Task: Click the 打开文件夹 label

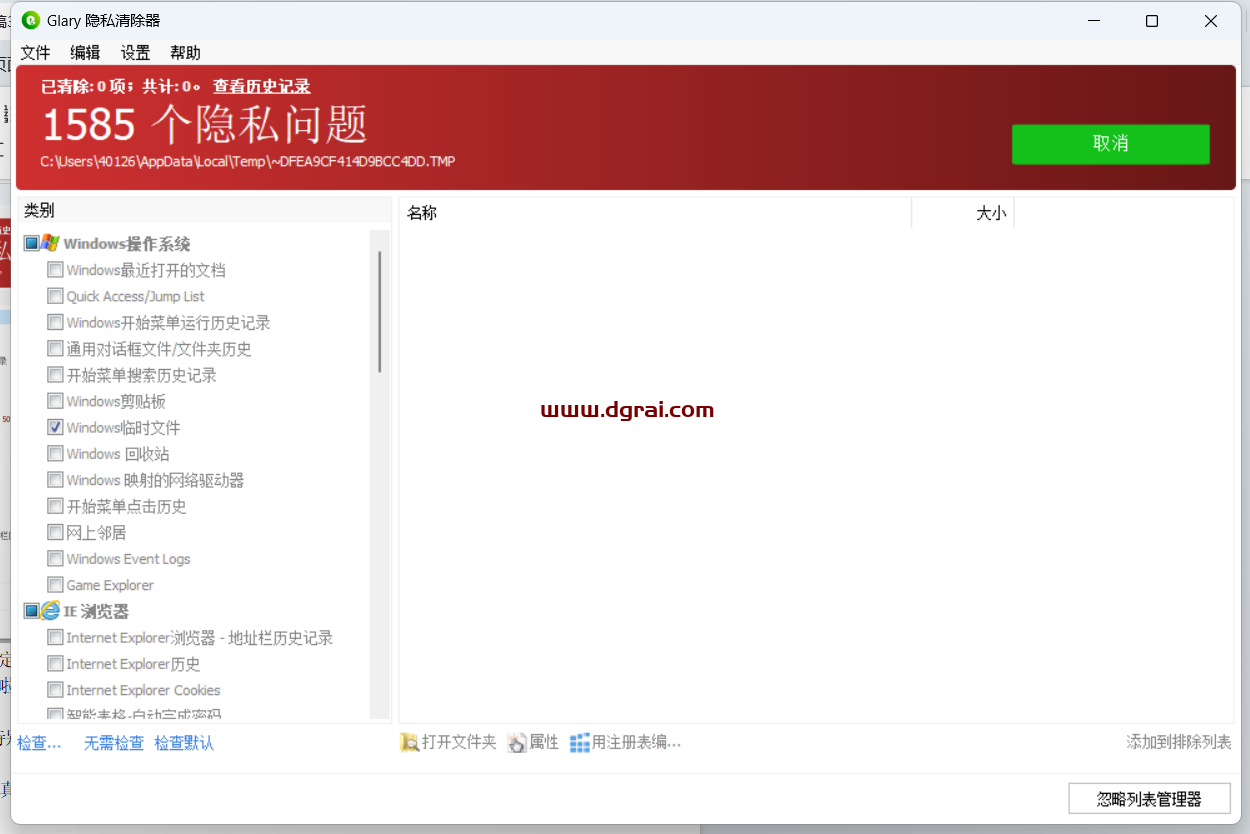Action: click(459, 742)
